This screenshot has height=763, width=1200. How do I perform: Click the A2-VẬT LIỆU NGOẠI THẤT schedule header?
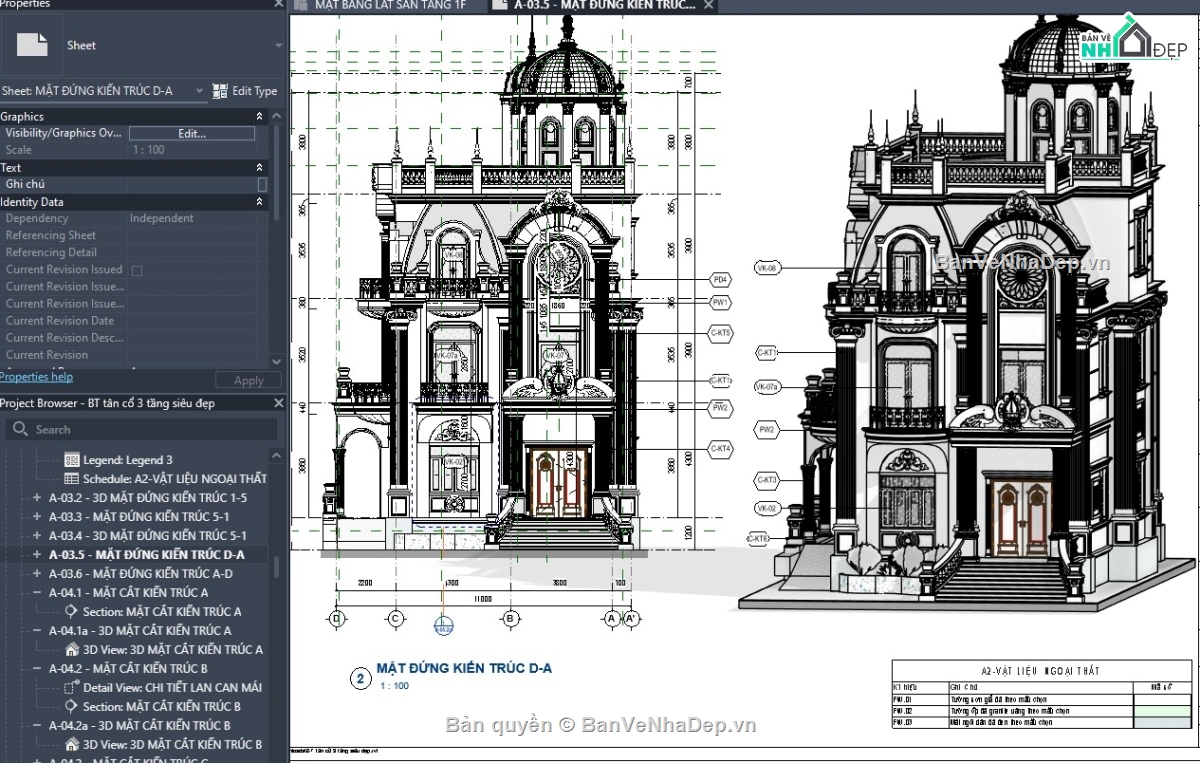tap(1041, 671)
